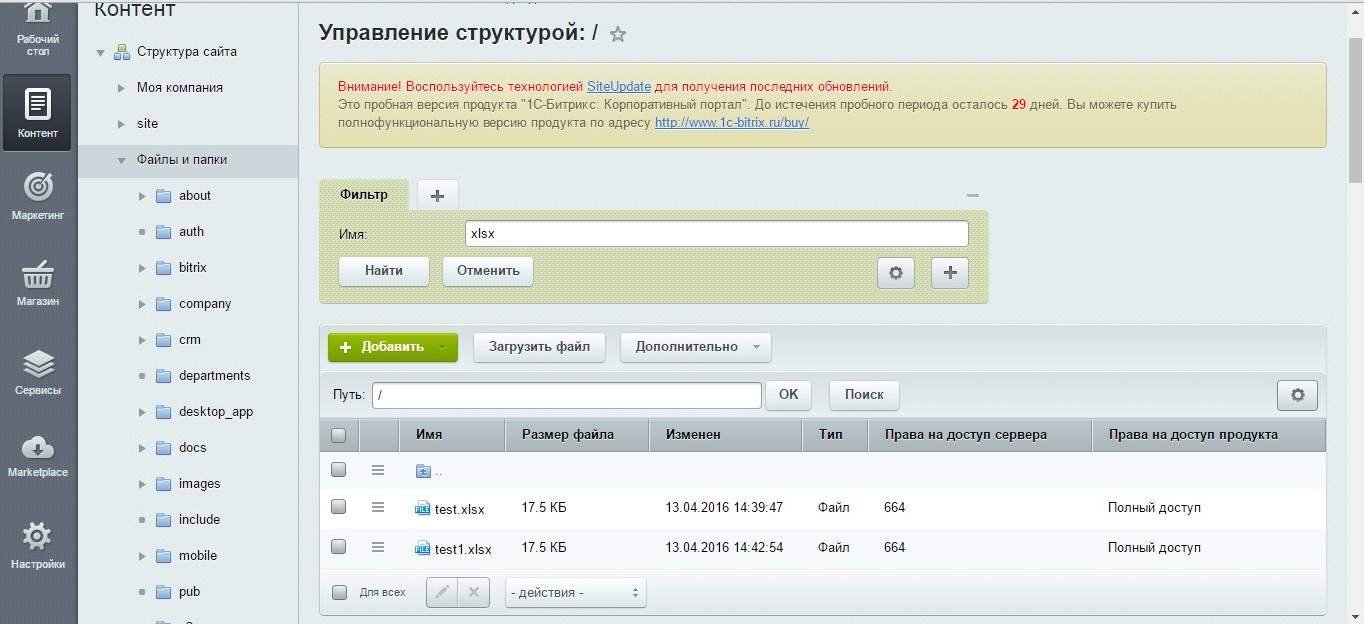Image resolution: width=1366 pixels, height=624 pixels.
Task: Go to Marketplace in sidebar
Action: [x=37, y=456]
